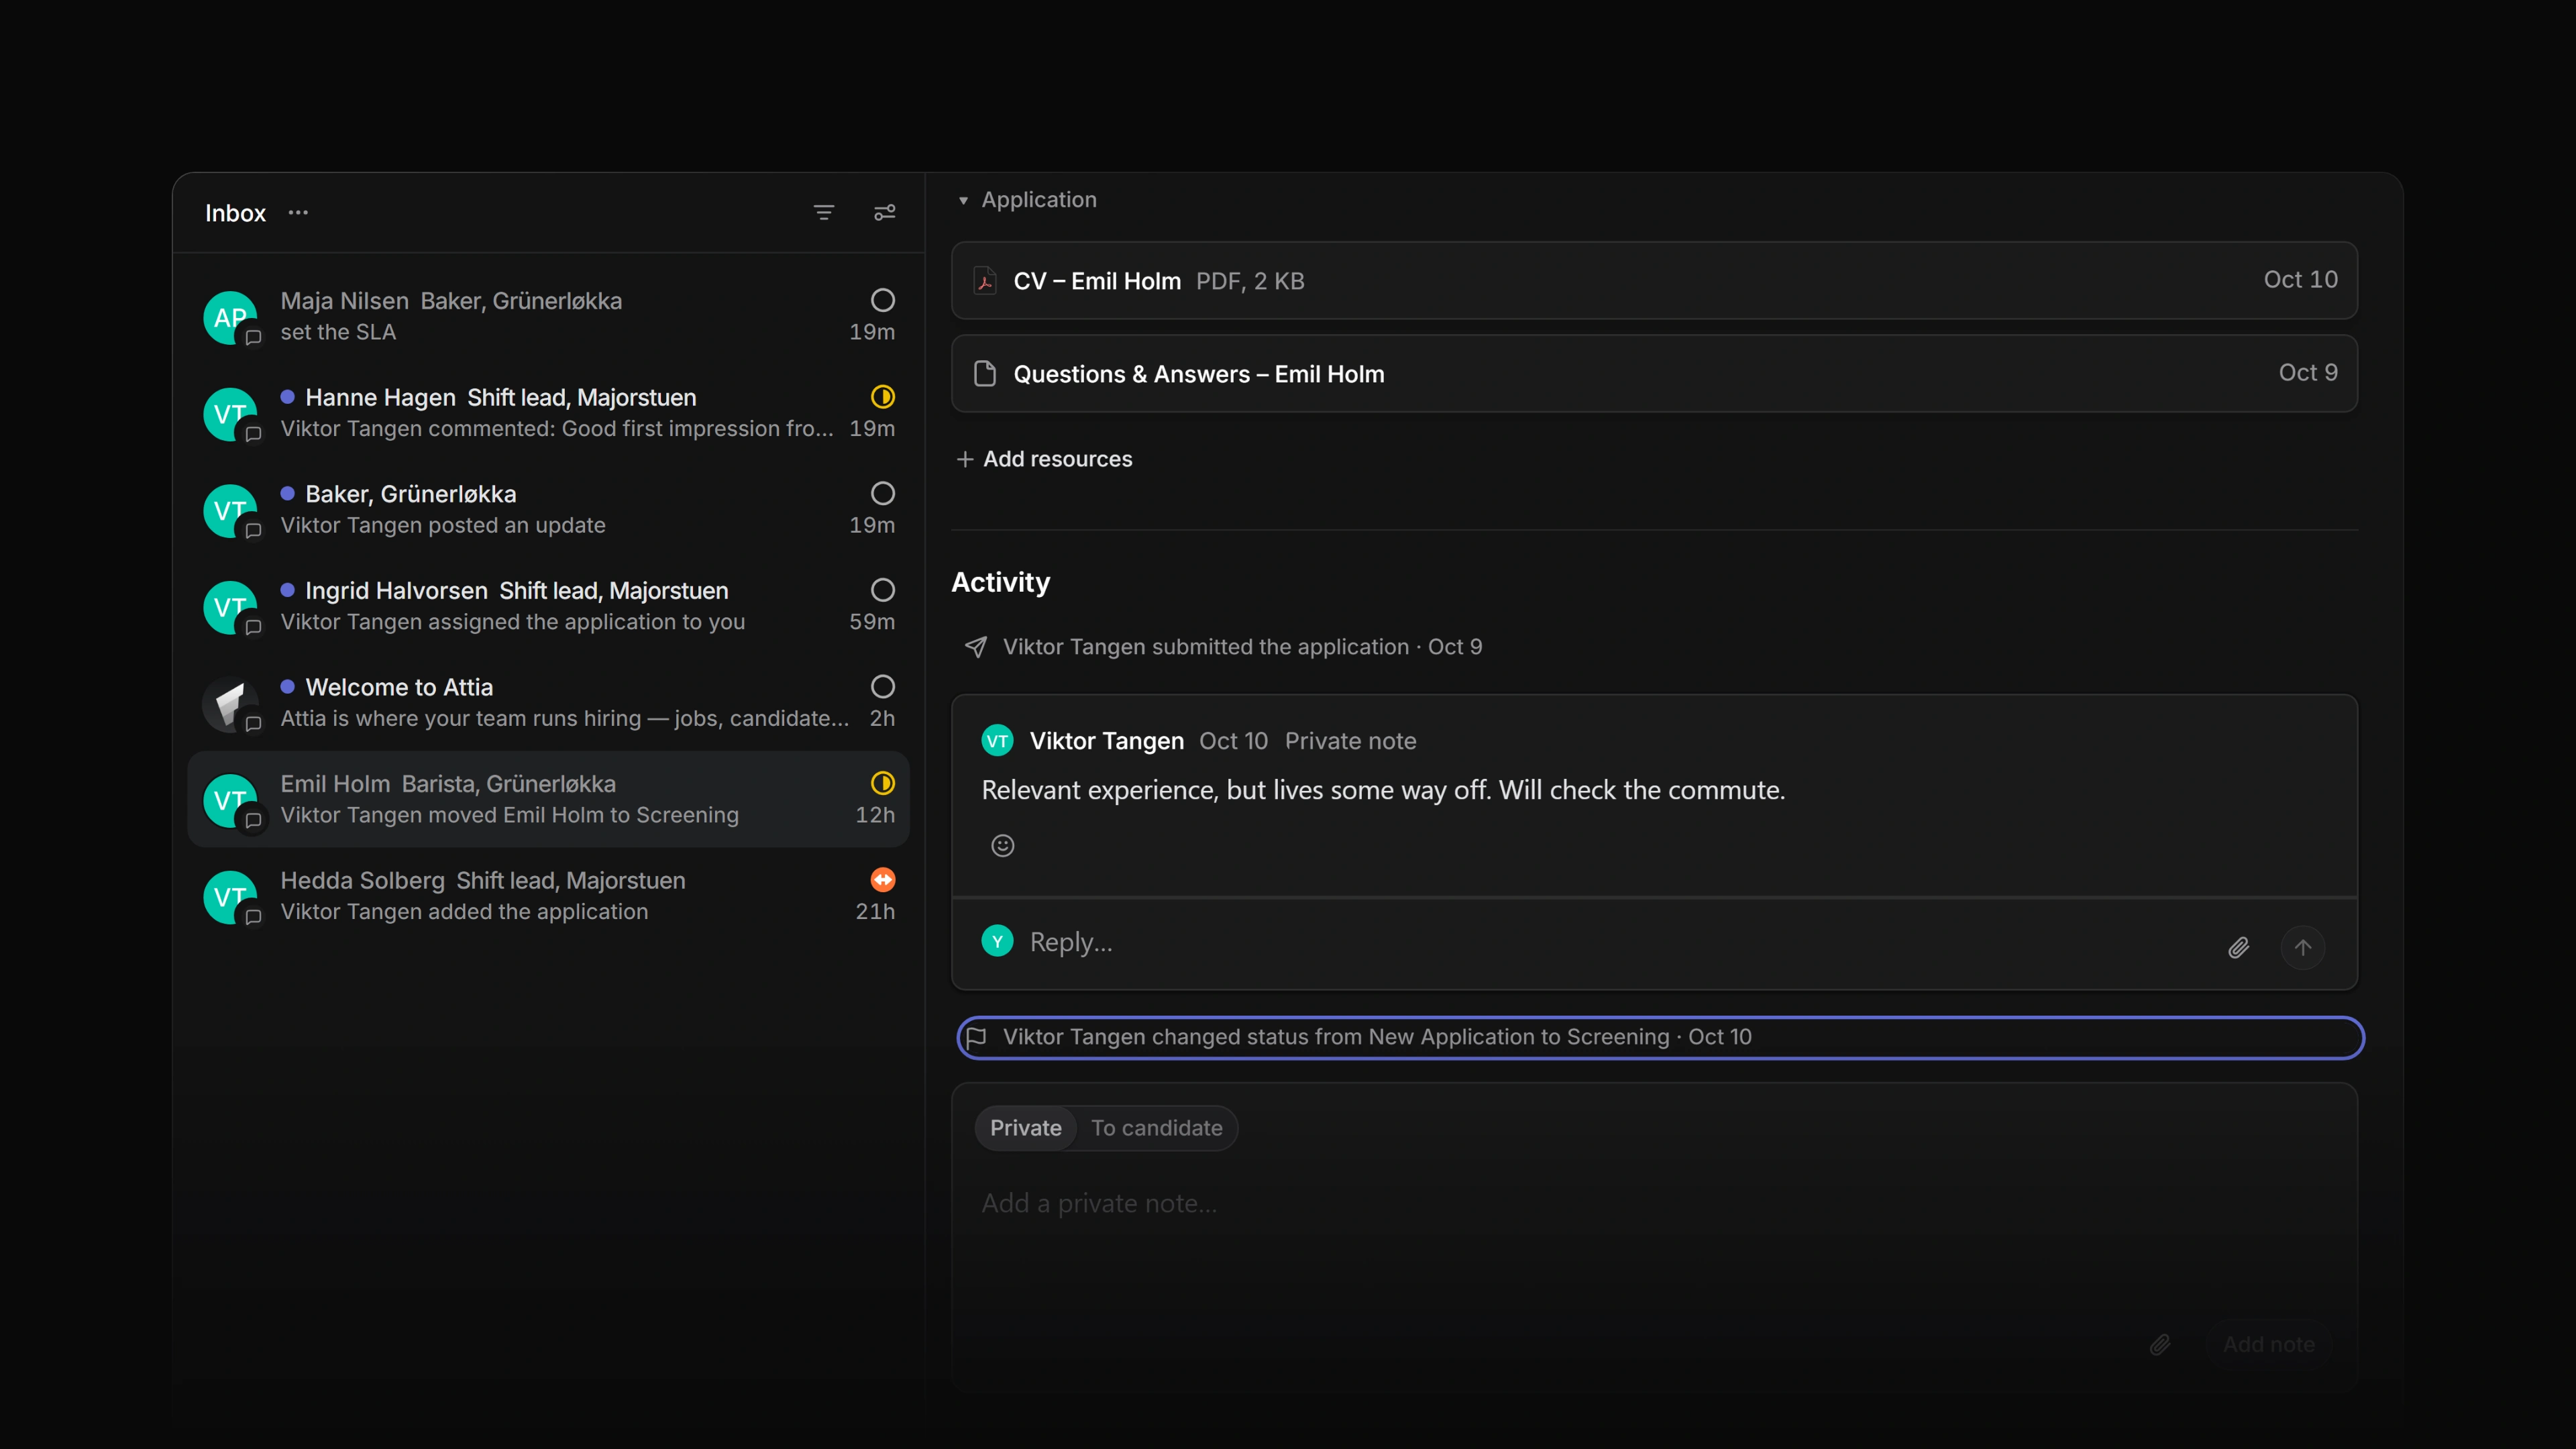Open Questions & Answers – Emil Holm document
Screen dimensions: 2576x1449
pos(1654,374)
